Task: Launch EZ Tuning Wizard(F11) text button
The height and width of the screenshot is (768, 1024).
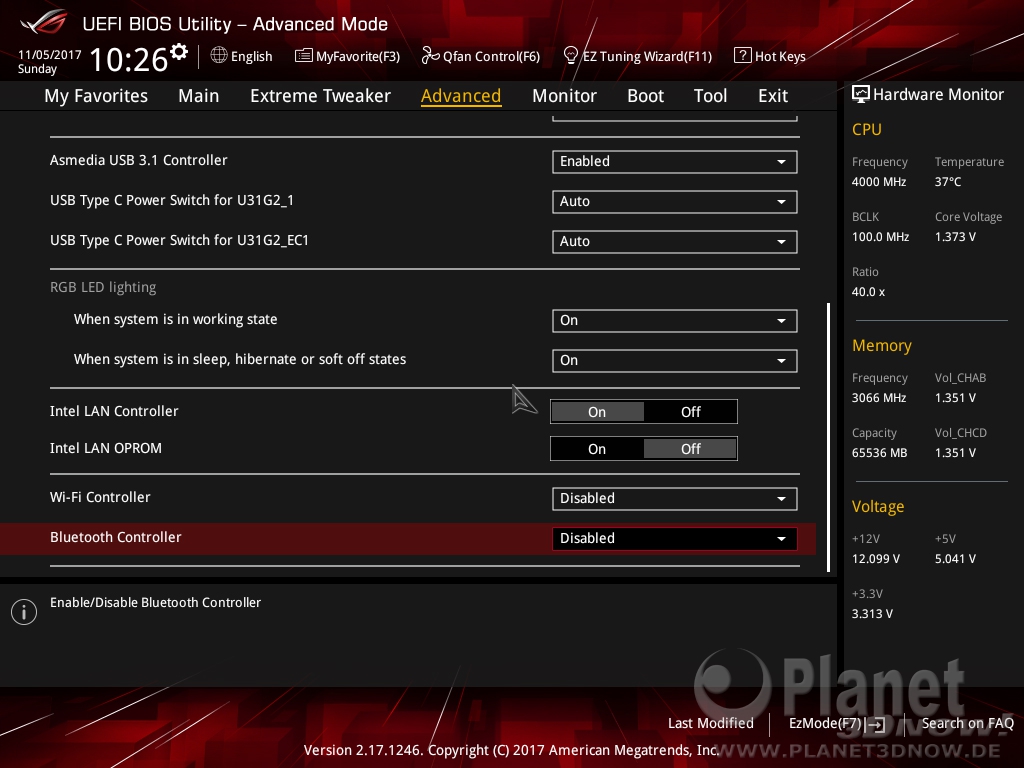Action: click(647, 57)
